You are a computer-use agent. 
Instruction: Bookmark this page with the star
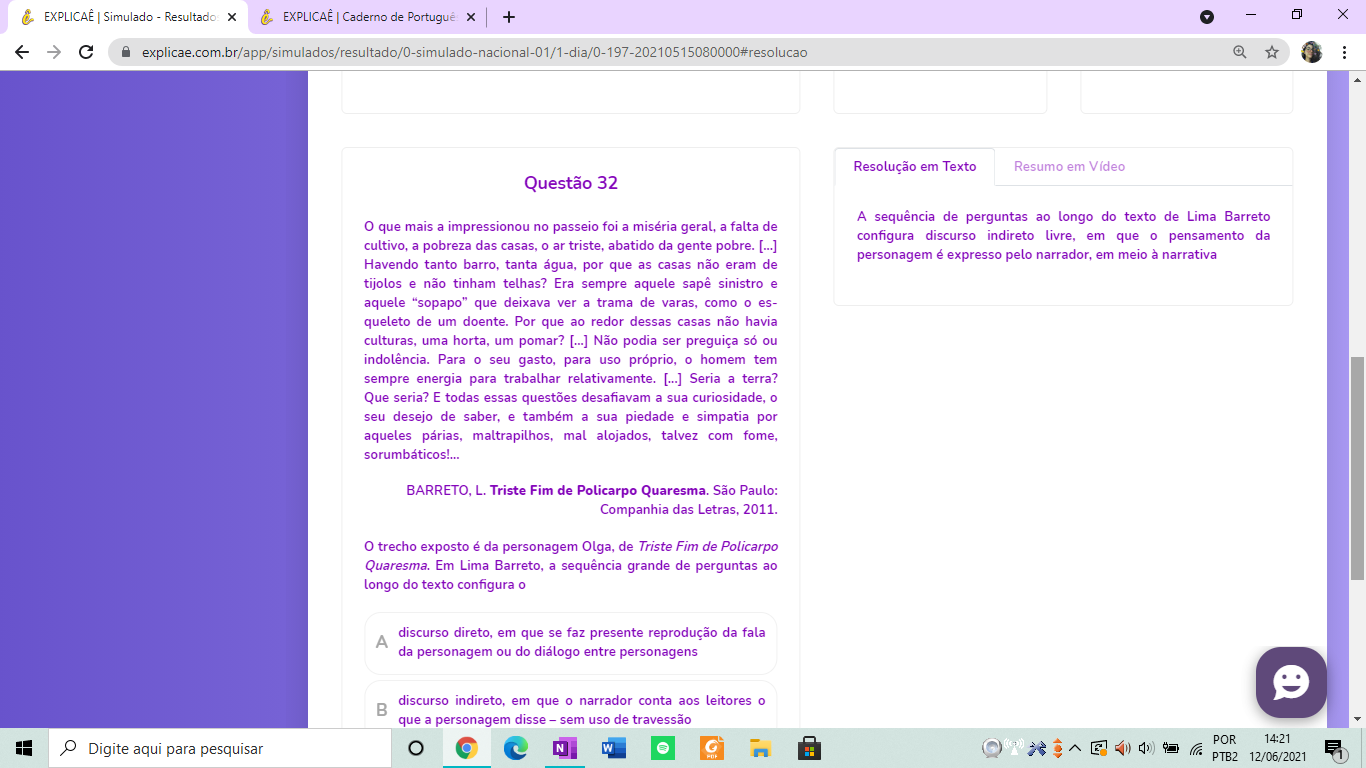tap(1272, 52)
